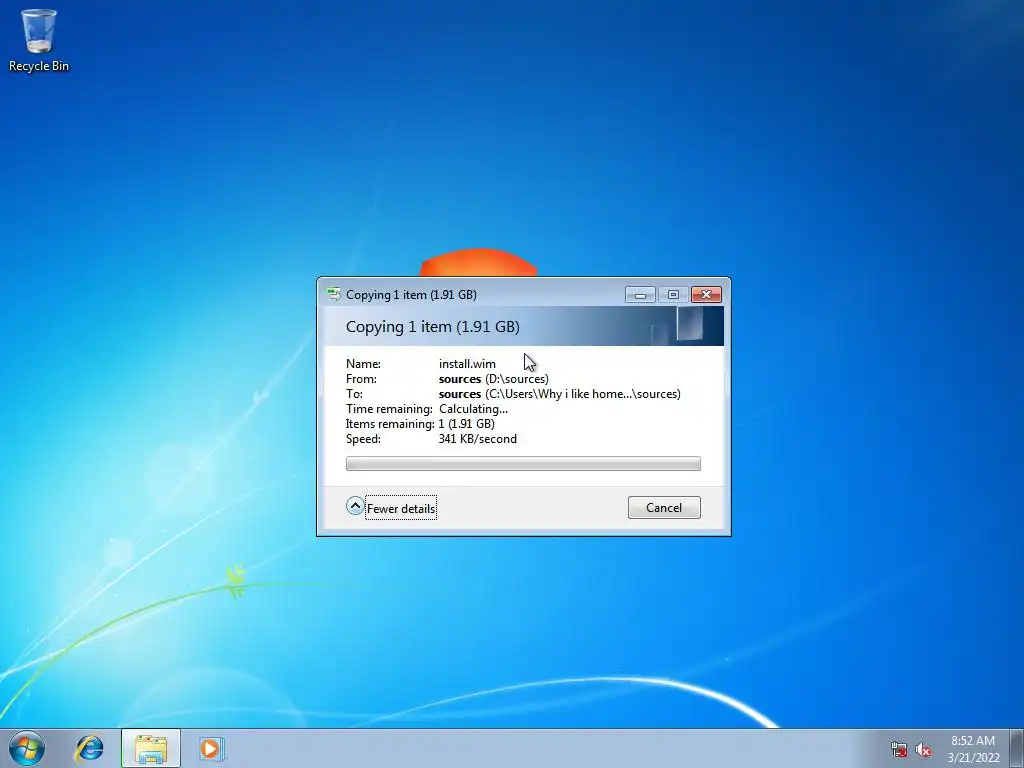Image resolution: width=1024 pixels, height=768 pixels.
Task: Minimize the Copying 1 item dialog
Action: tap(640, 295)
